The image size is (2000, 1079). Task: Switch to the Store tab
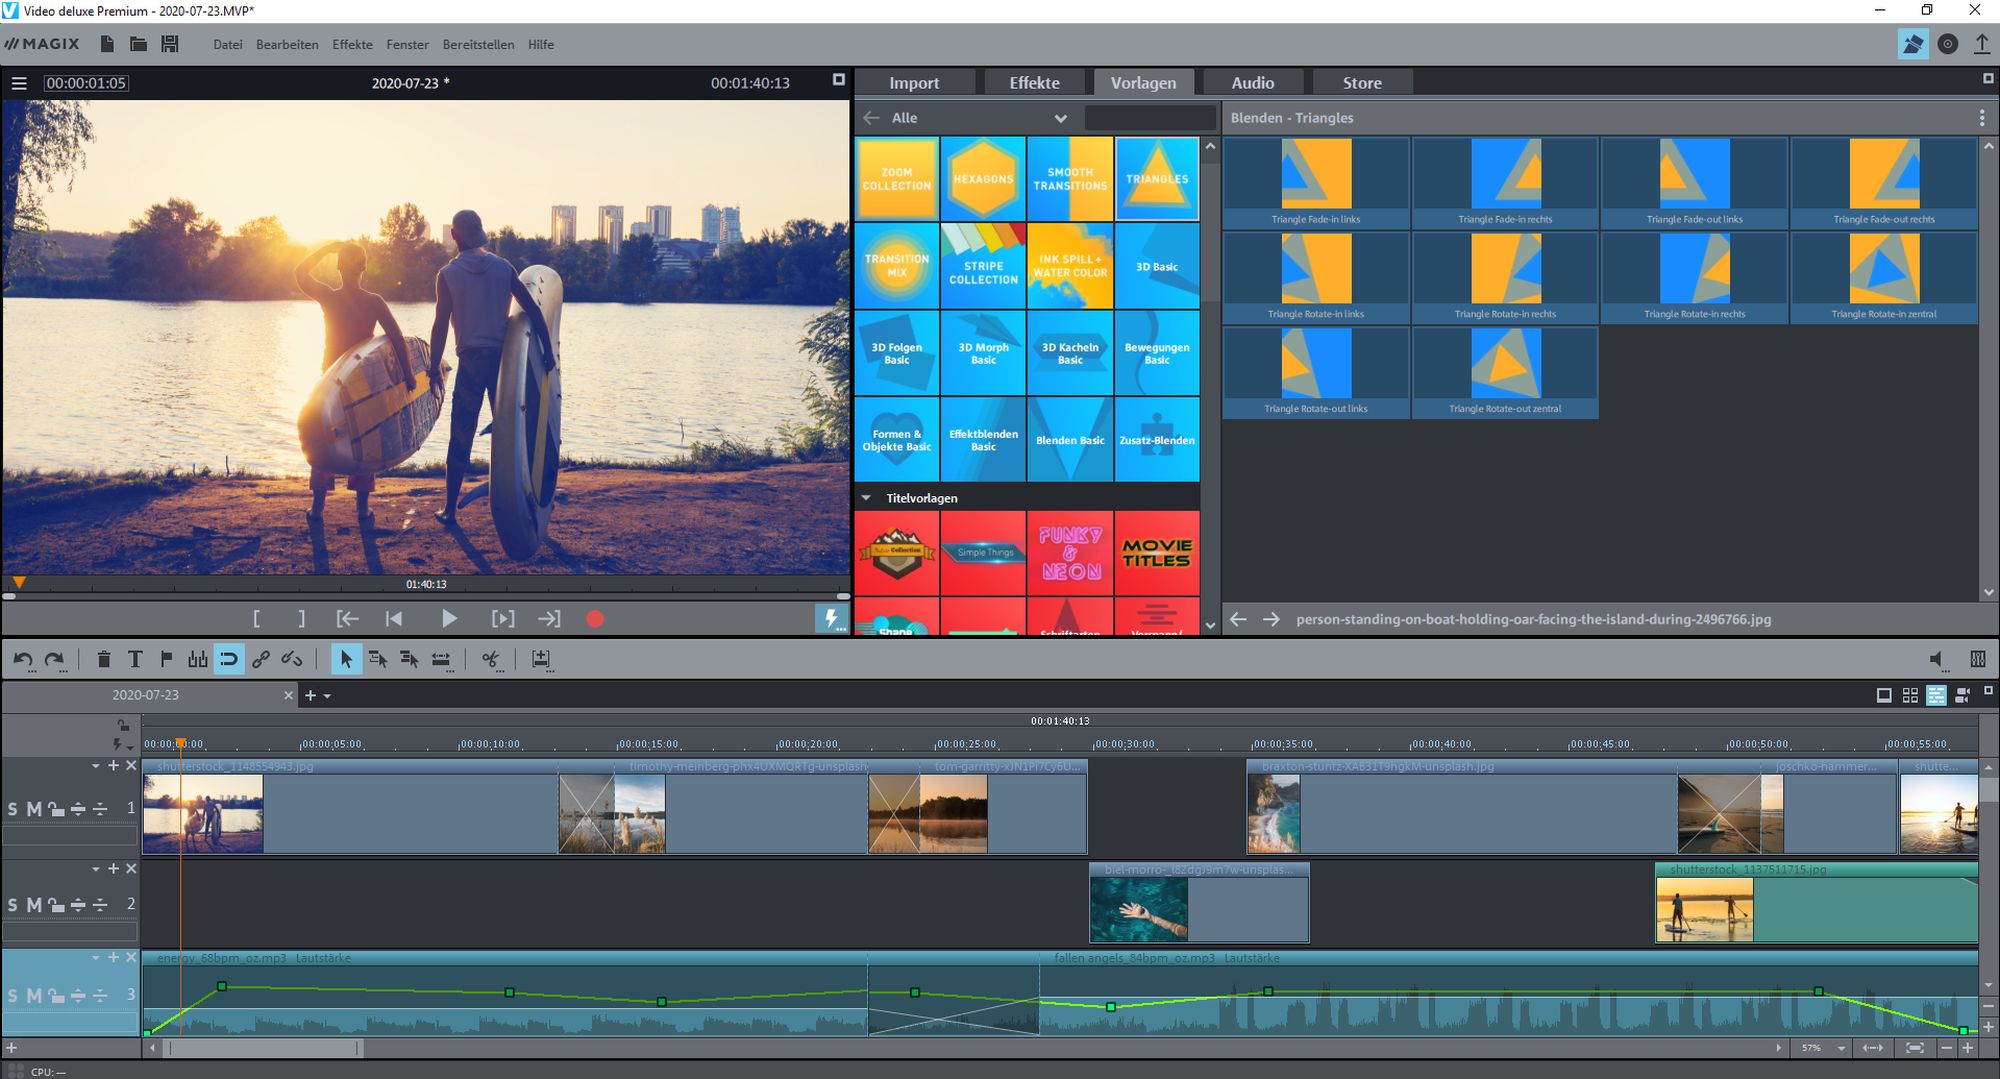[1362, 83]
